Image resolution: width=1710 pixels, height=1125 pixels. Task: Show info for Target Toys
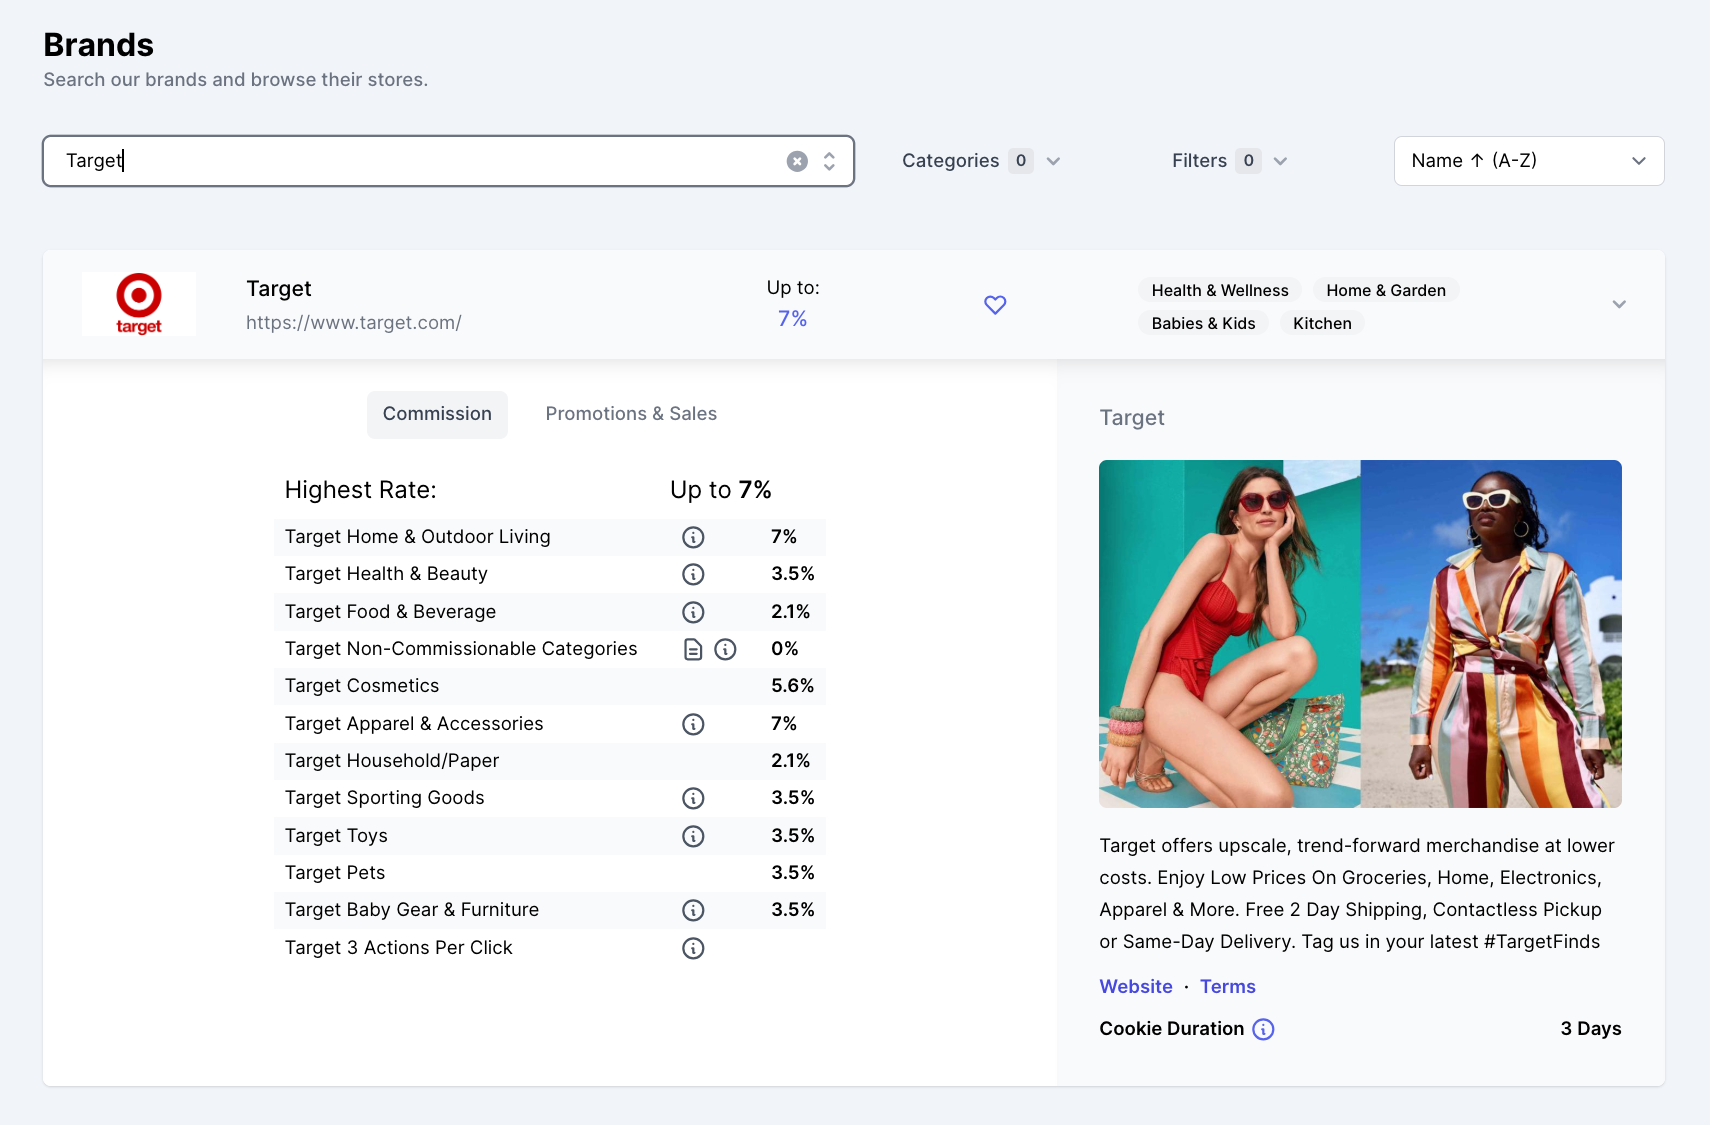693,836
